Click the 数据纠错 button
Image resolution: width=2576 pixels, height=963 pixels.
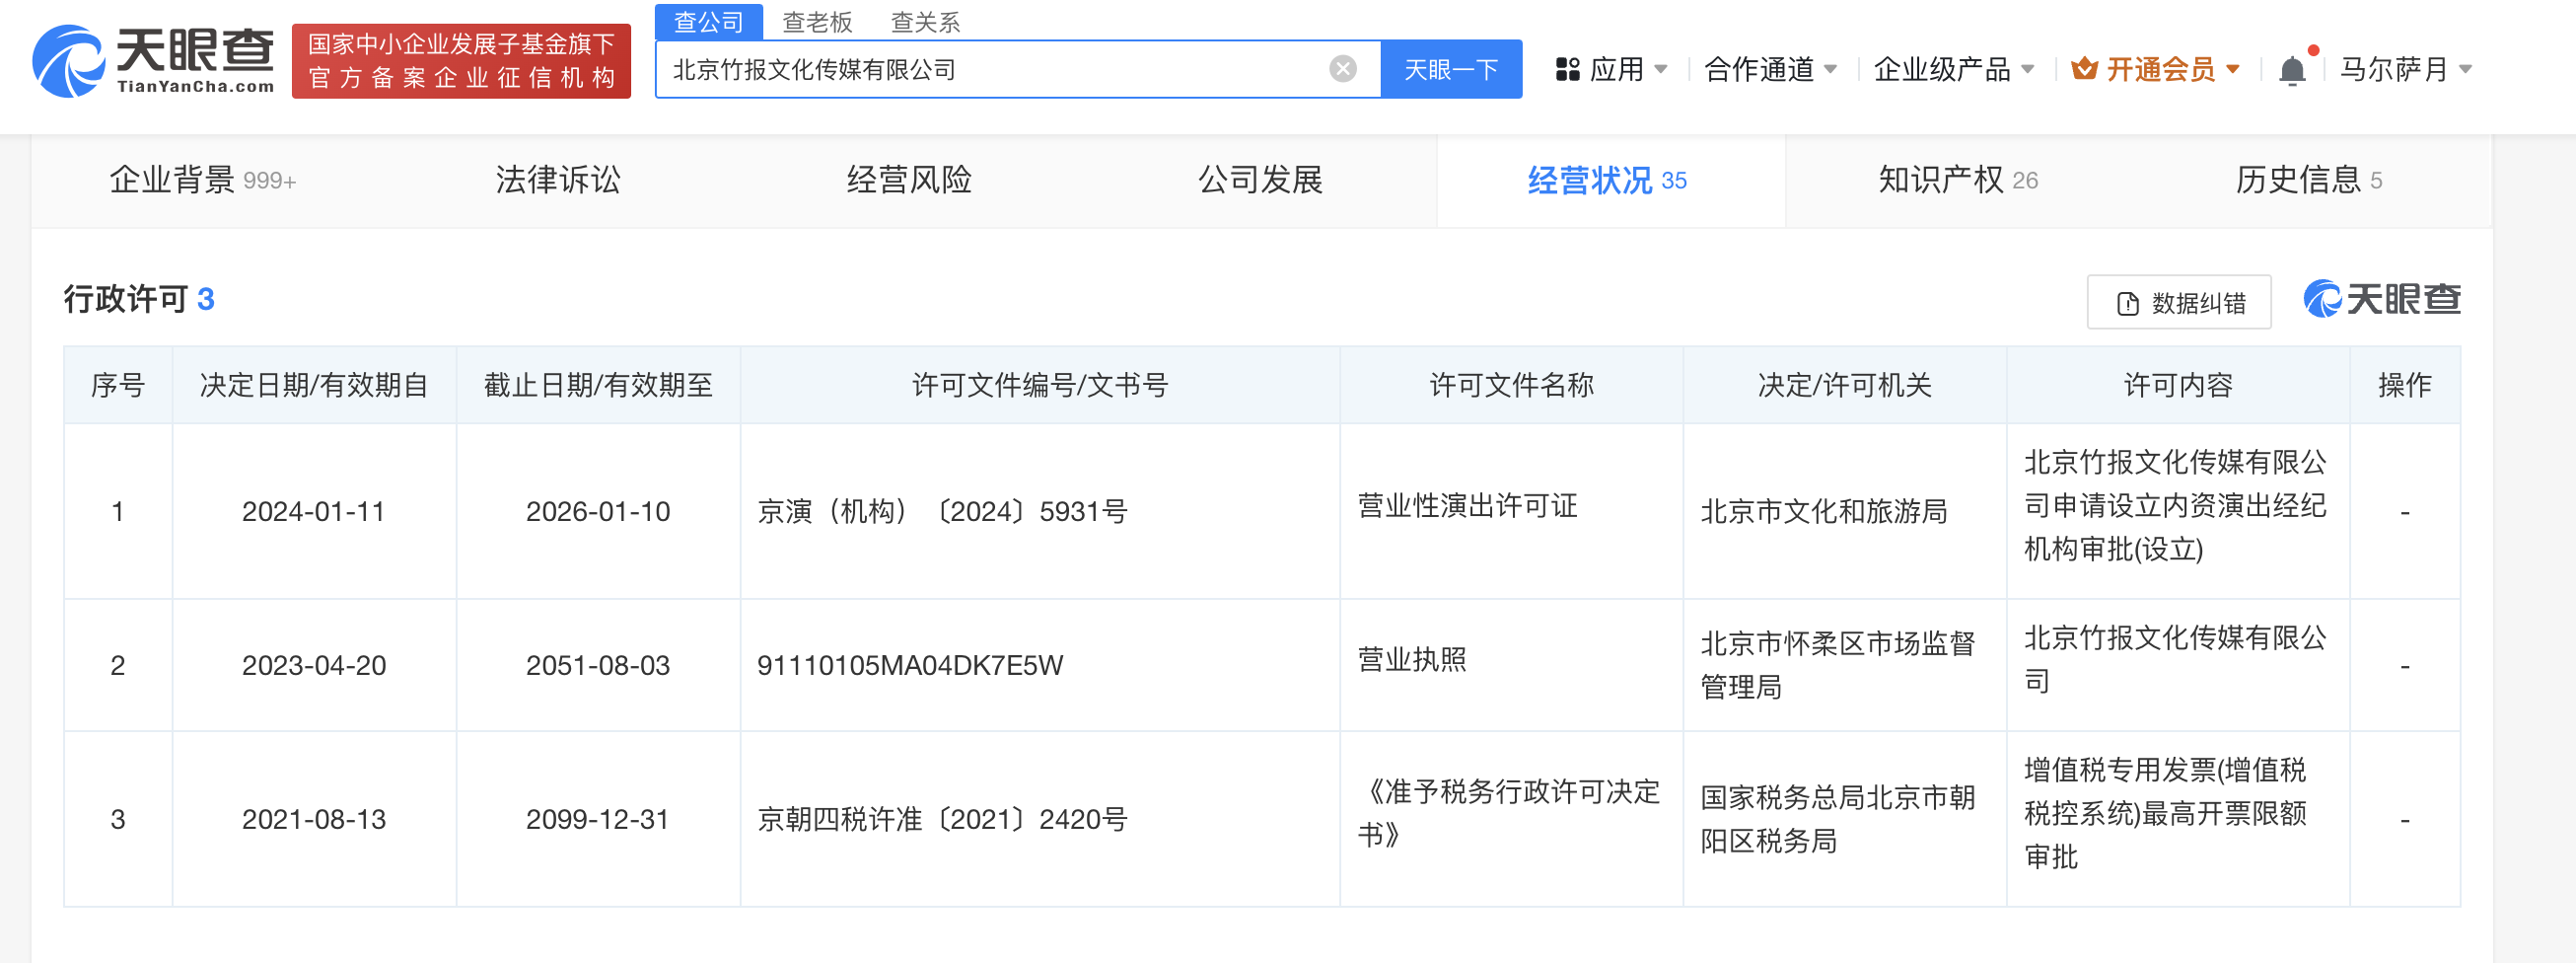coord(2179,302)
